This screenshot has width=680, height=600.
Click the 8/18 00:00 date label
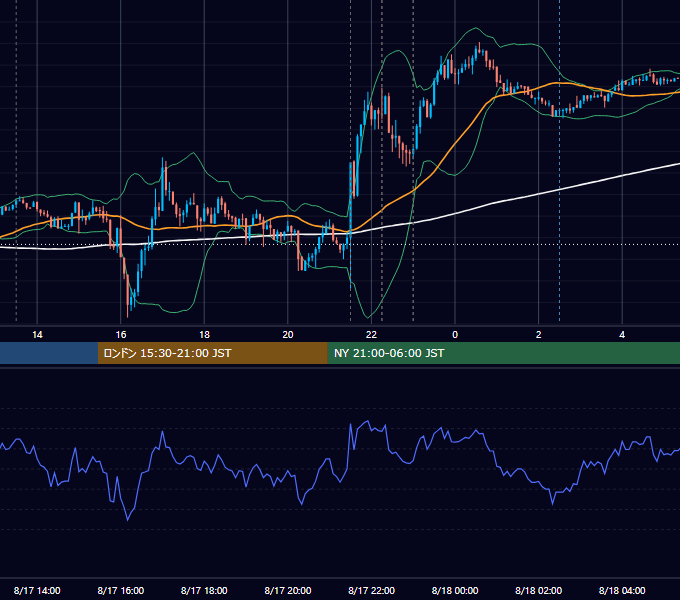tap(455, 590)
